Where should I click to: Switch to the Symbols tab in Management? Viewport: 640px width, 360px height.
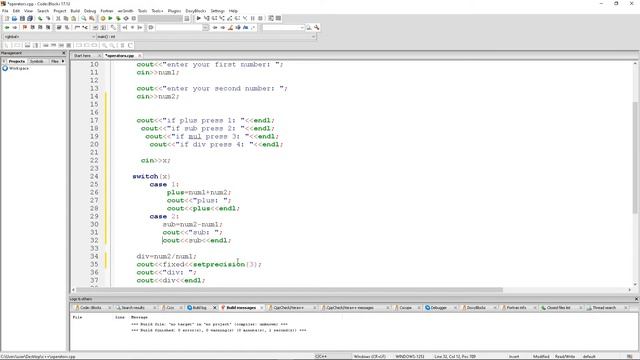(37, 61)
